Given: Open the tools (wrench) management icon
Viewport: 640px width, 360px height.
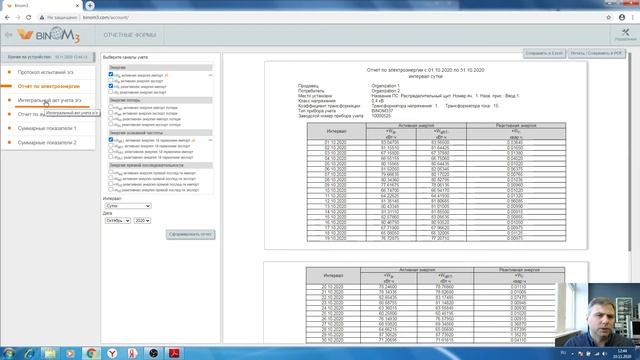Looking at the screenshot, I should coord(625,34).
